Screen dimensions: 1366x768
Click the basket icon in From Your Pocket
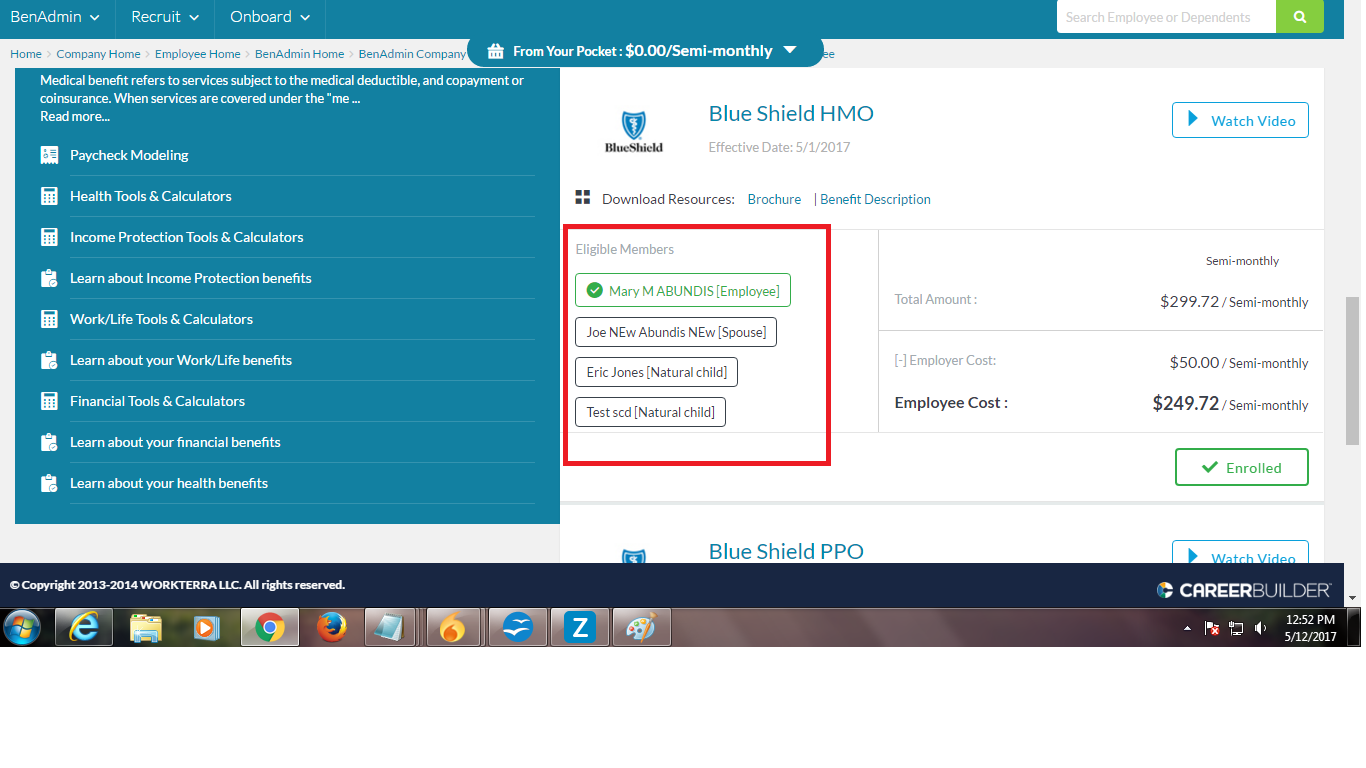tap(497, 51)
